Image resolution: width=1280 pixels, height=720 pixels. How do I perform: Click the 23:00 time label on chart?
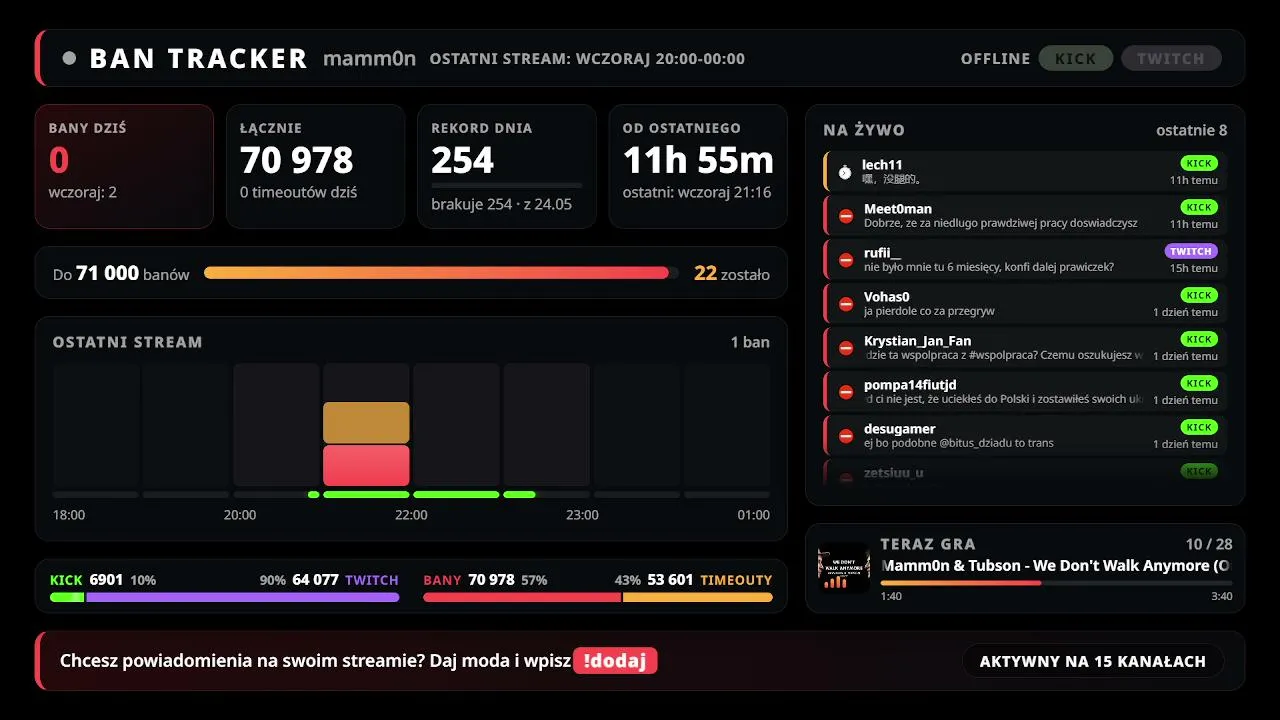click(582, 515)
